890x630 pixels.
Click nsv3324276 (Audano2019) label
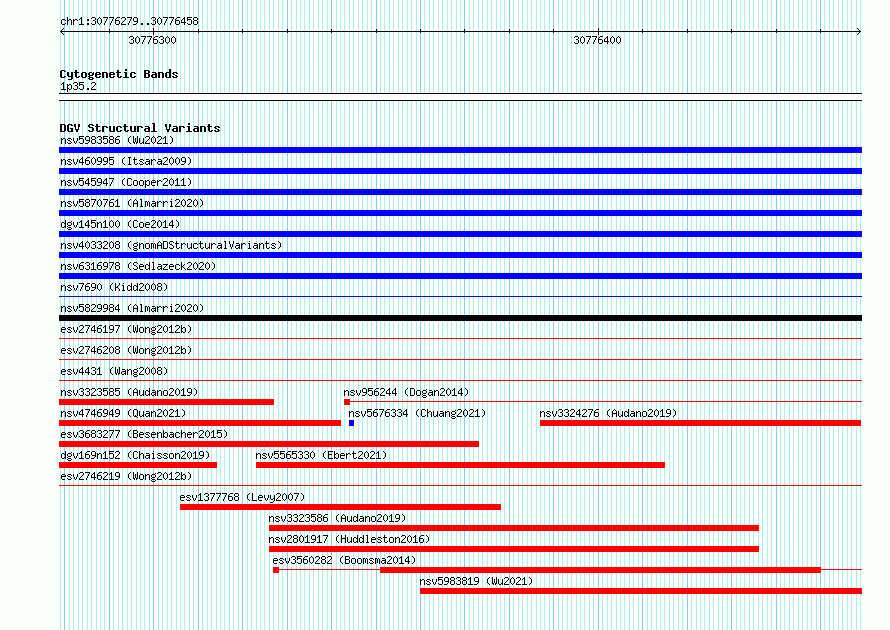pos(608,413)
